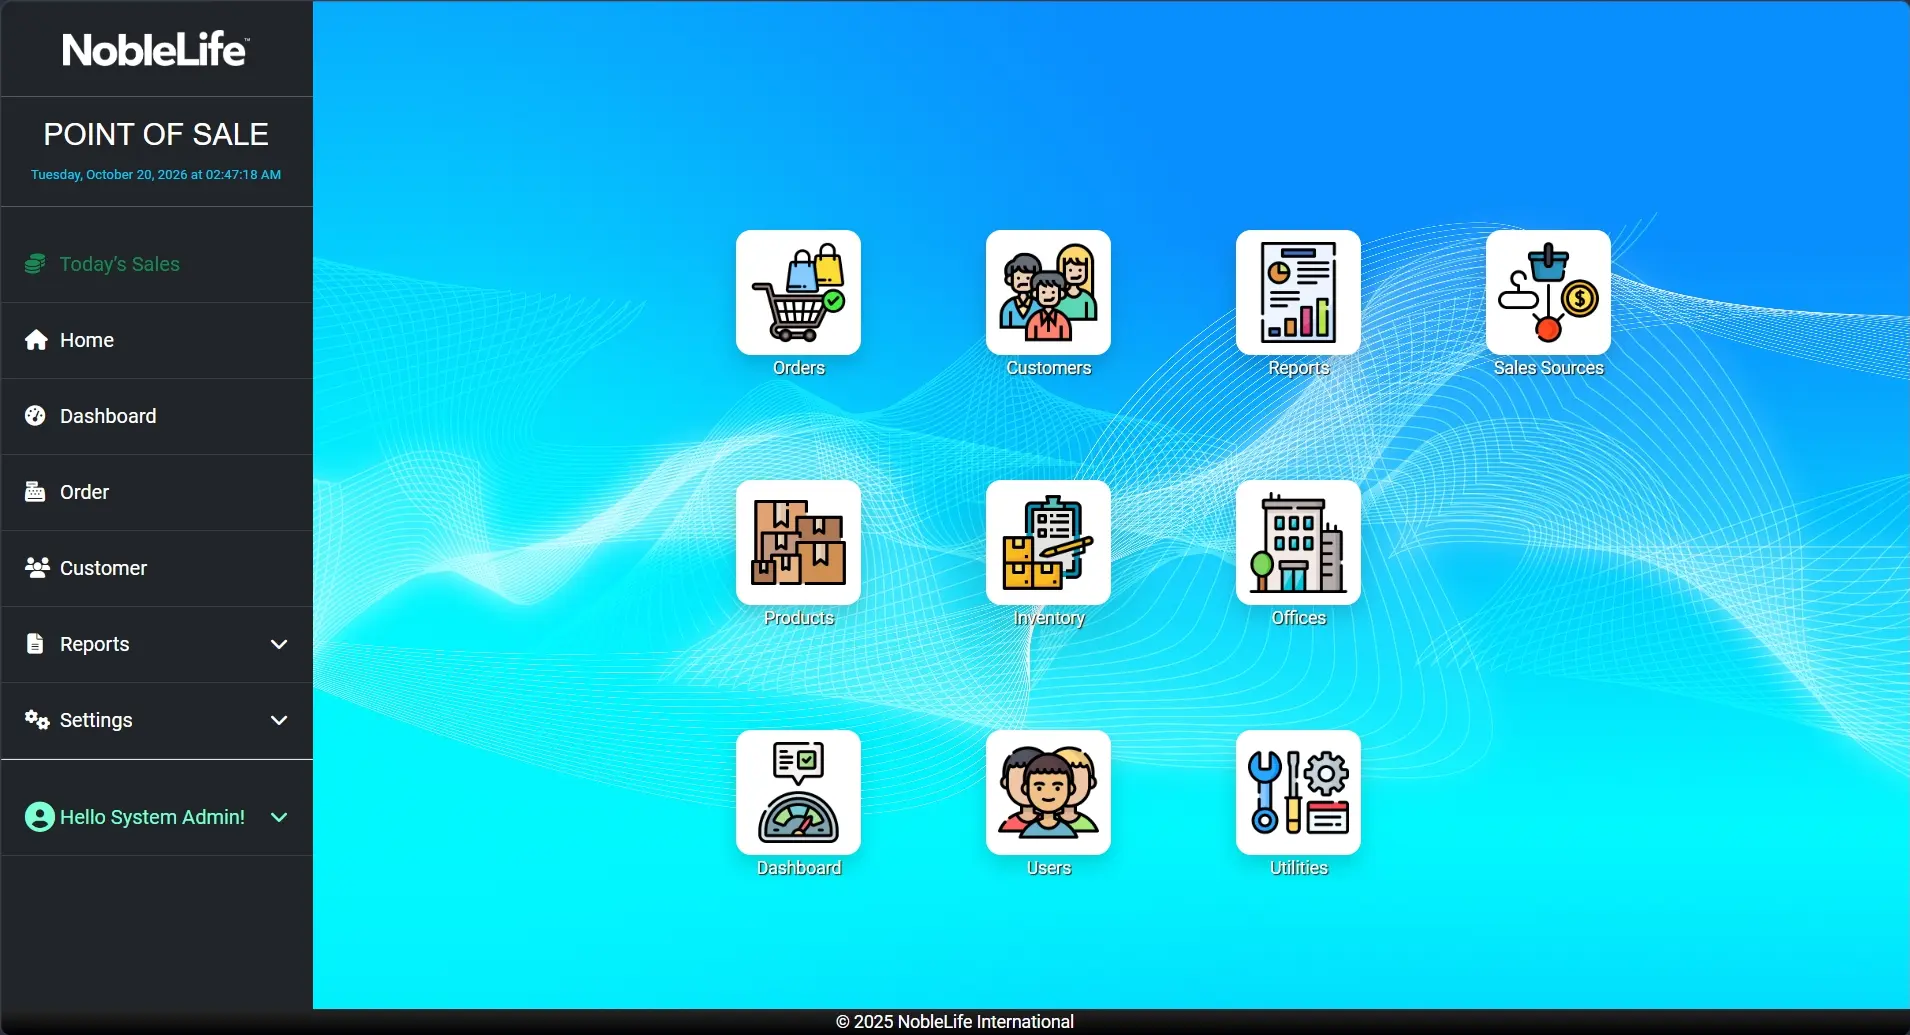Click the NobleLife logo
This screenshot has width=1910, height=1035.
click(x=156, y=49)
